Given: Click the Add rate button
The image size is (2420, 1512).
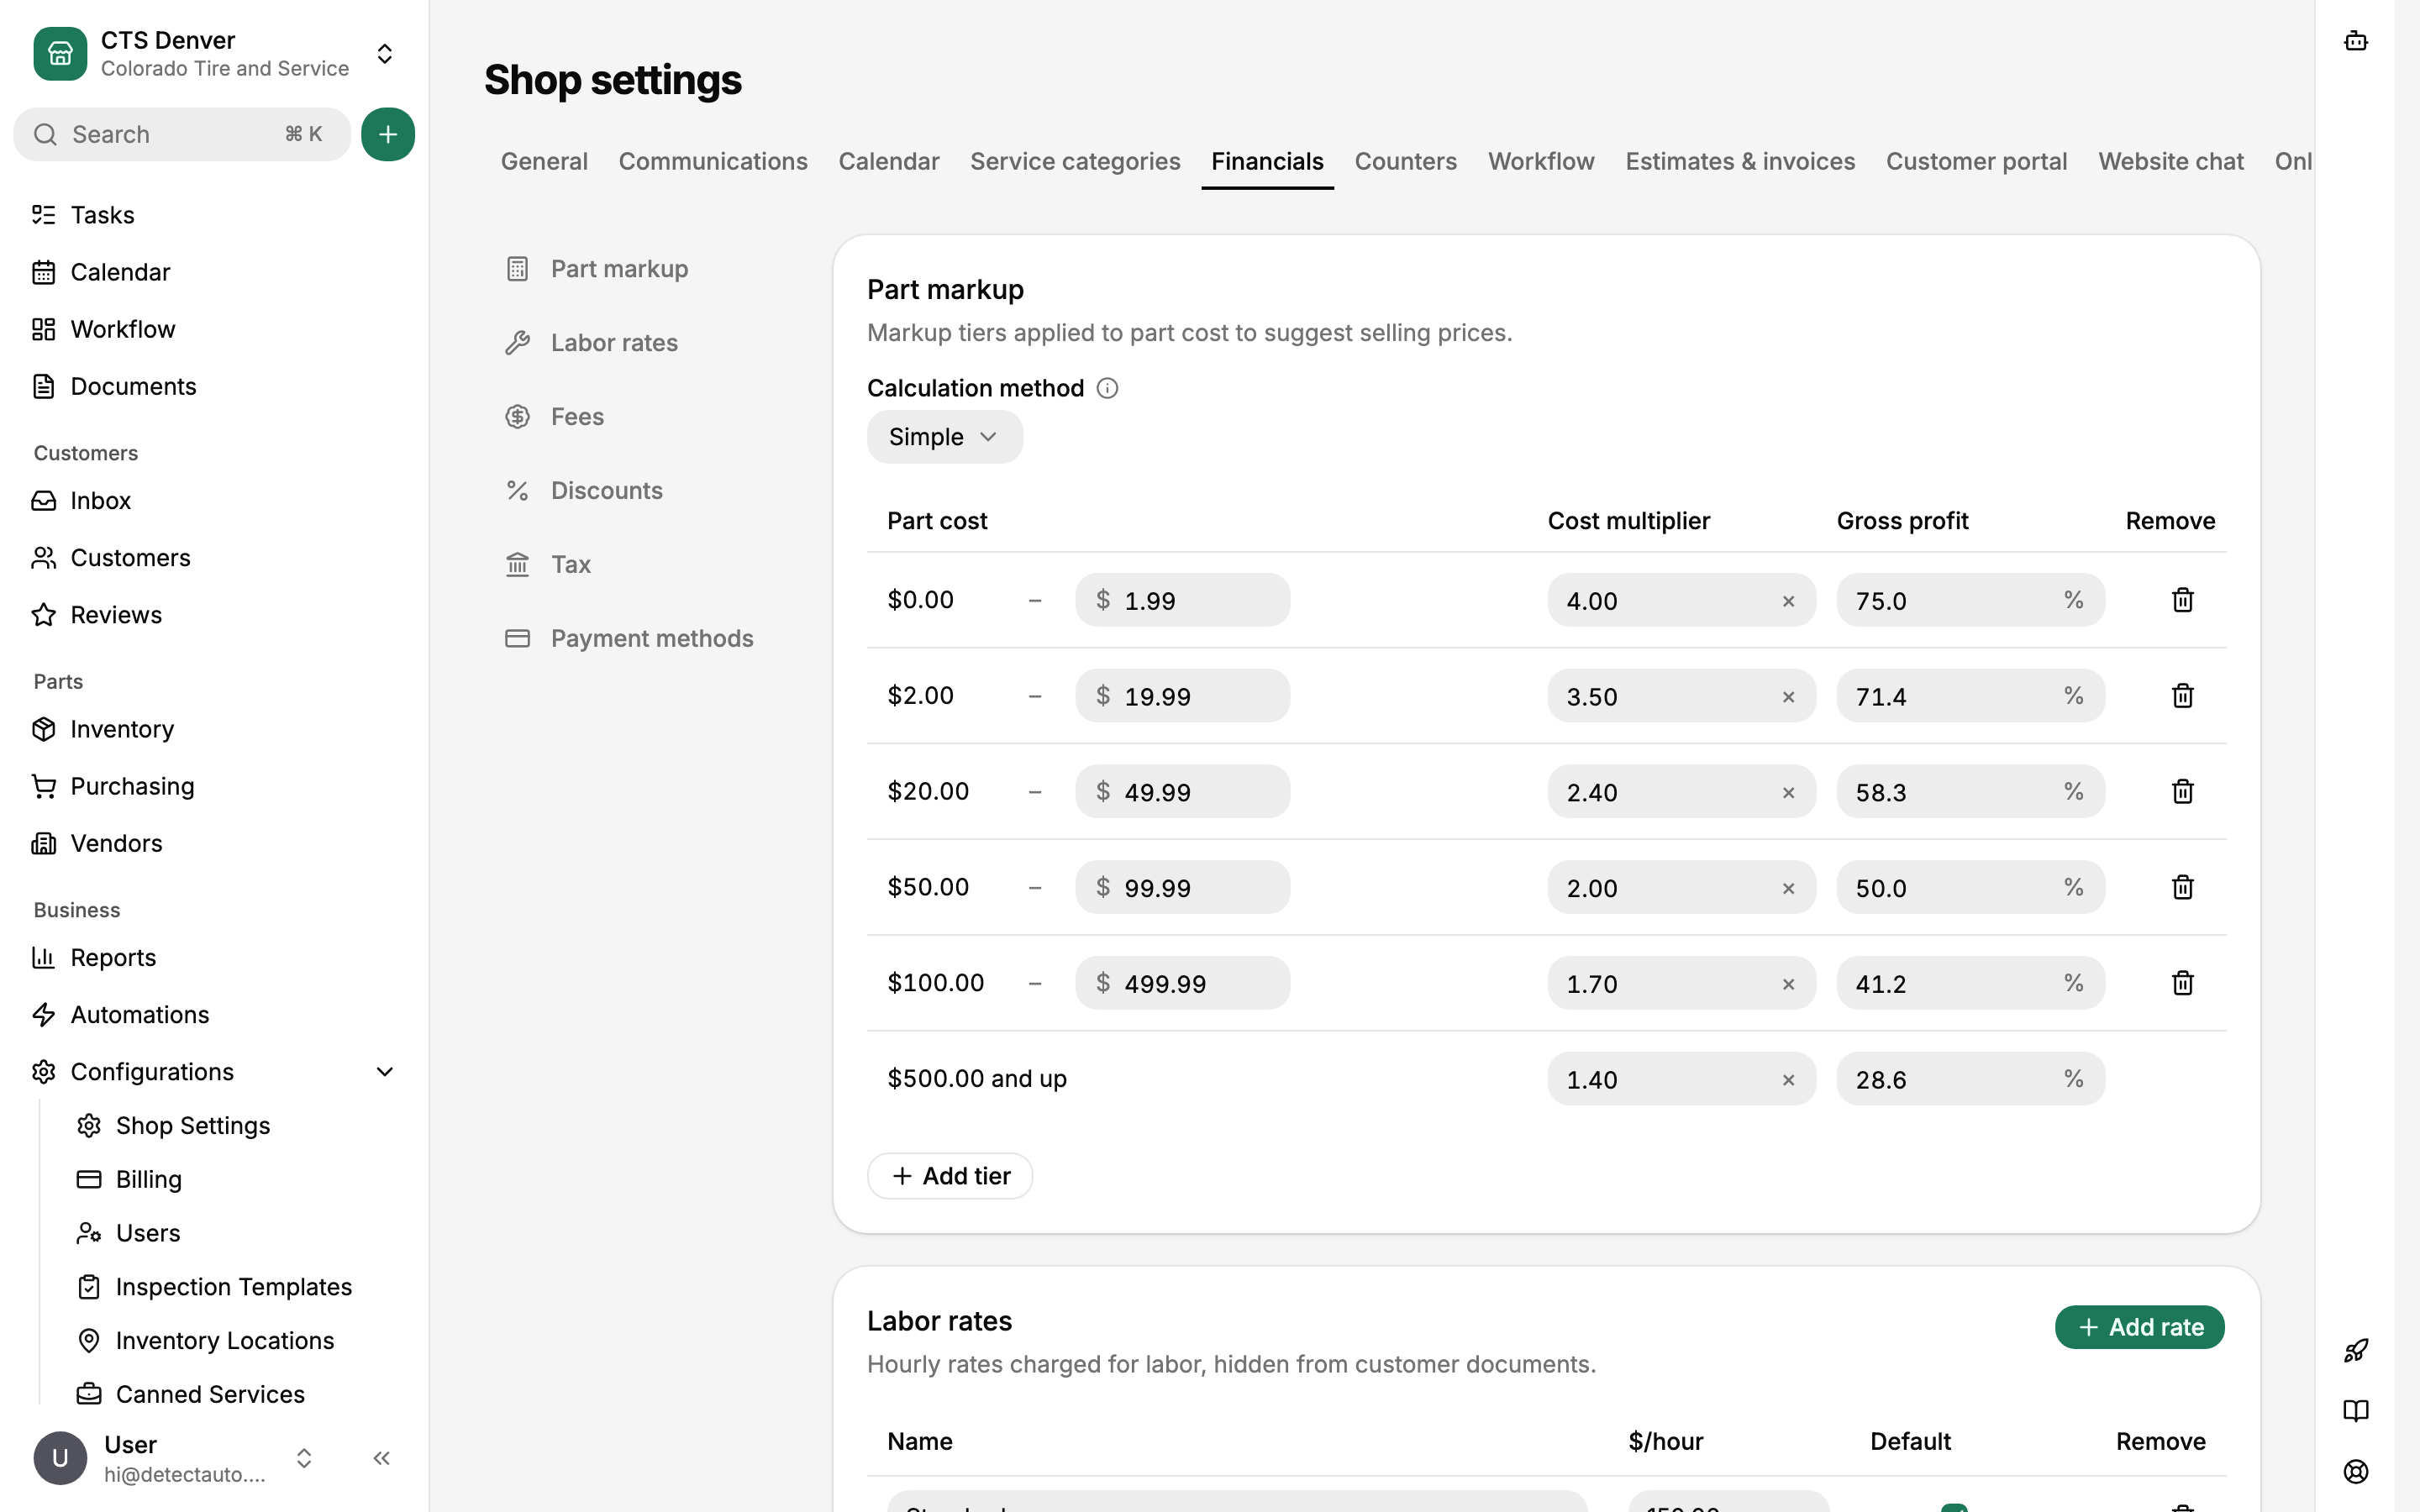Looking at the screenshot, I should tap(2140, 1327).
